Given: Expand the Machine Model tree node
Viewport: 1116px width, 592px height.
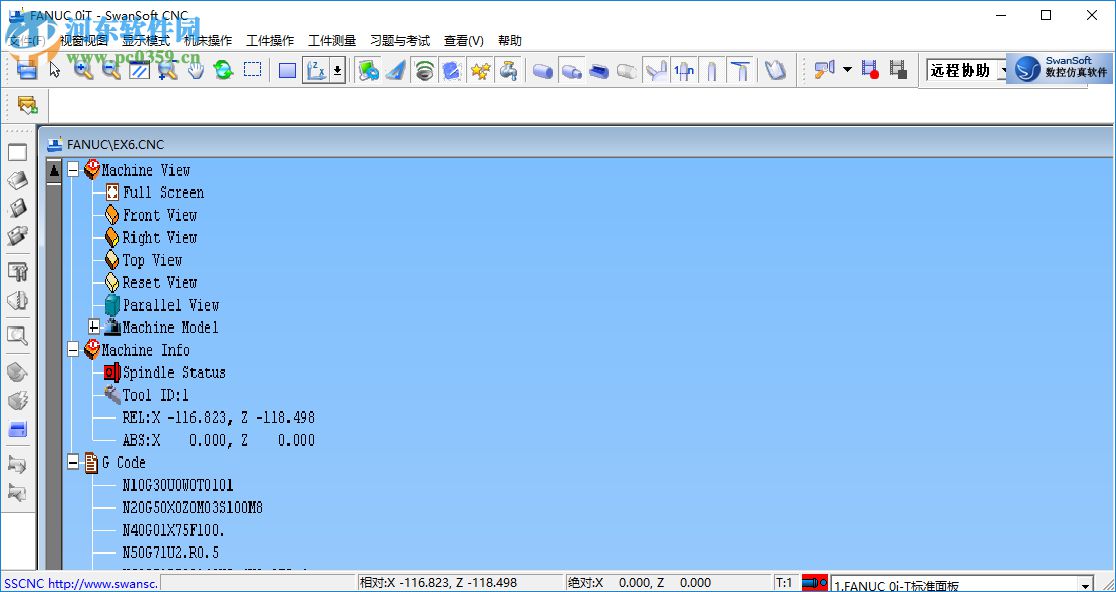Looking at the screenshot, I should (94, 327).
